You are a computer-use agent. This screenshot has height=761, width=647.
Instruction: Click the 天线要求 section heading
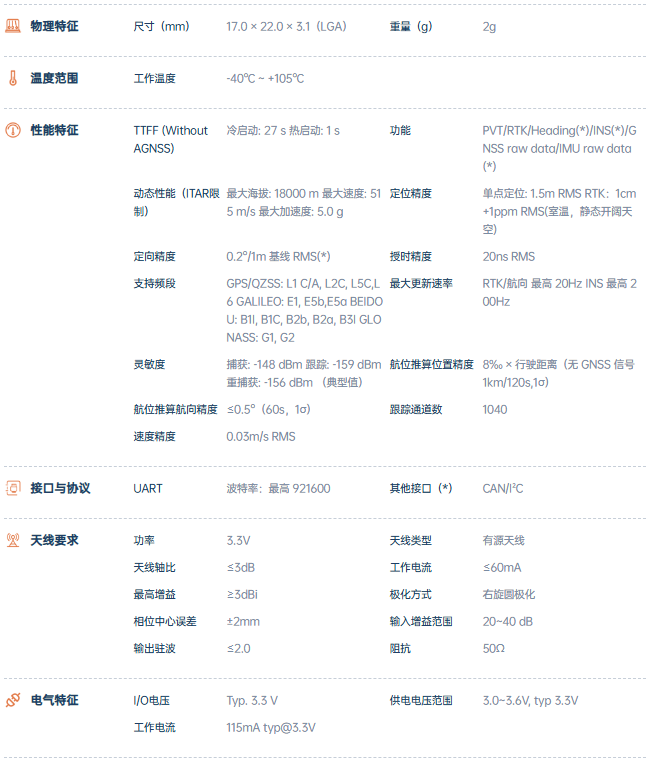pos(54,540)
